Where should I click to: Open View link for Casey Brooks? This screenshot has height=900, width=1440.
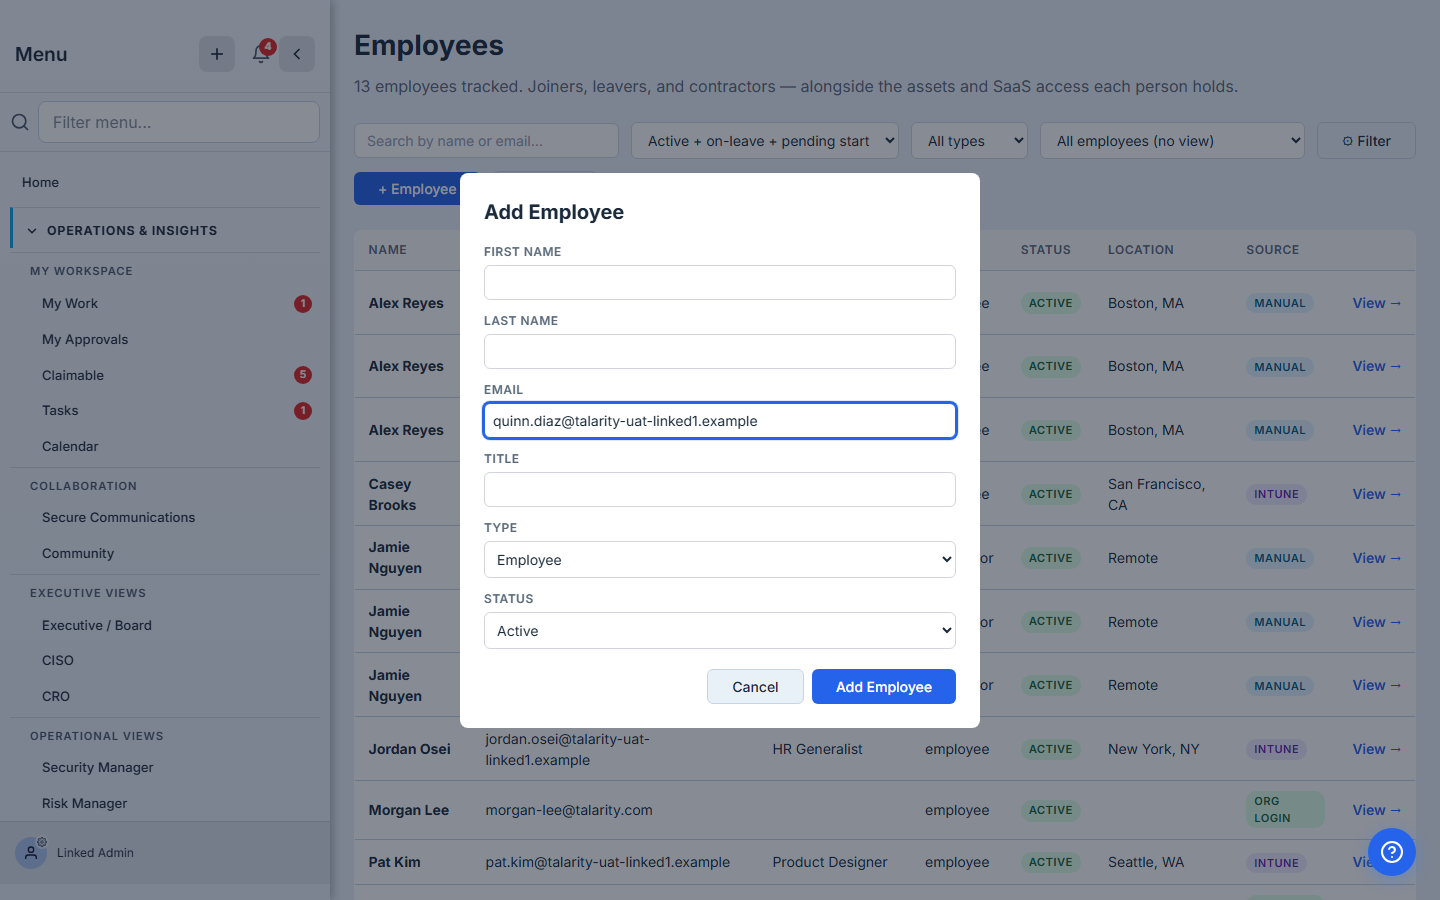pos(1377,494)
